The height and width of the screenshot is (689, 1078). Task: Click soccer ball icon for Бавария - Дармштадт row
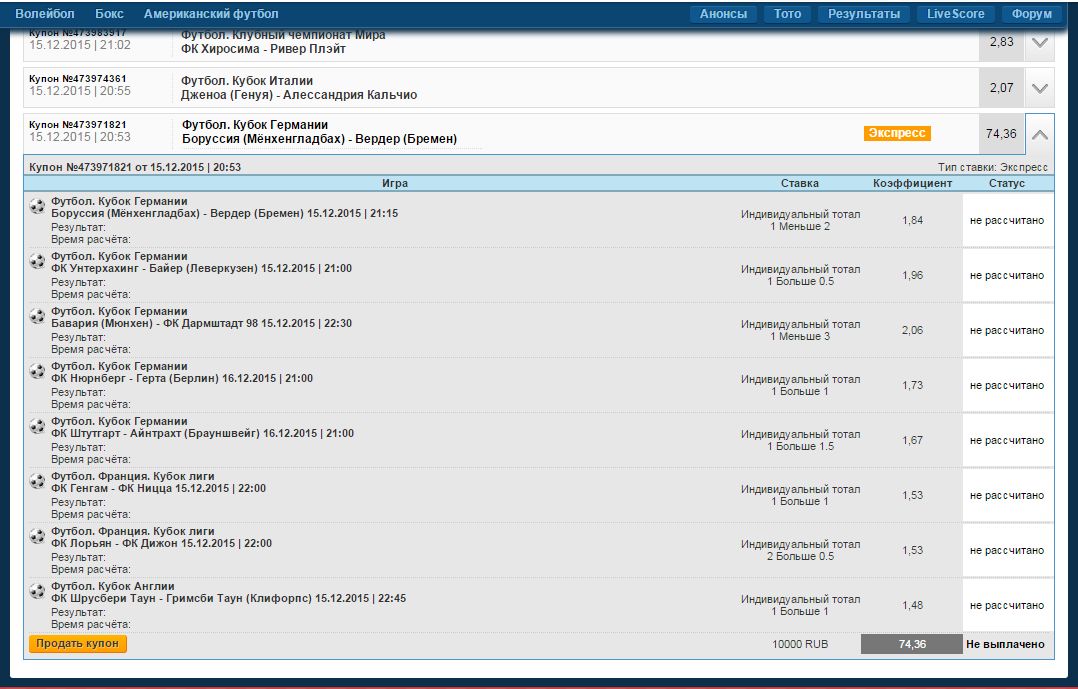(x=37, y=315)
